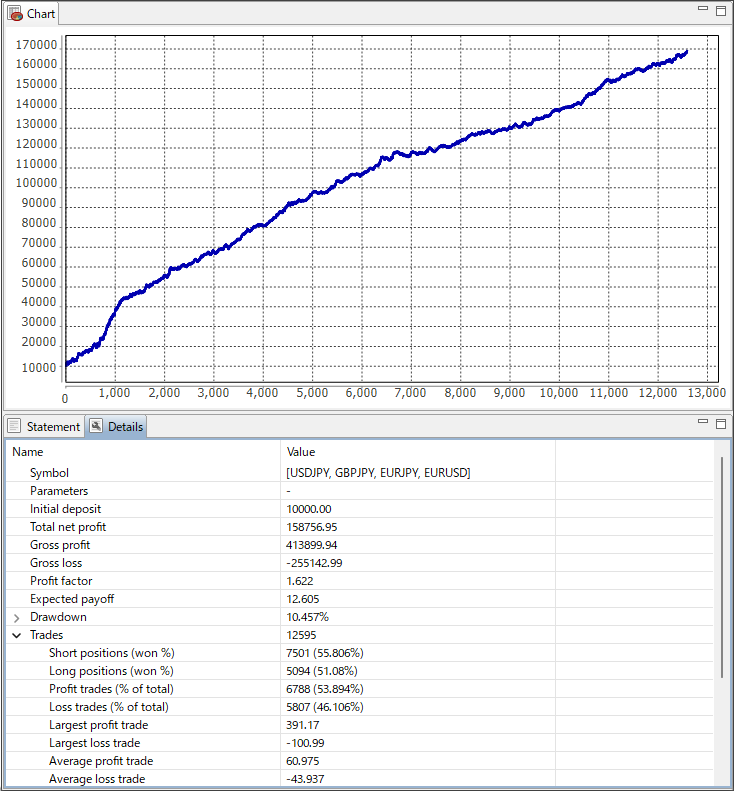
Task: Select the Parameters row
Action: tap(359, 491)
